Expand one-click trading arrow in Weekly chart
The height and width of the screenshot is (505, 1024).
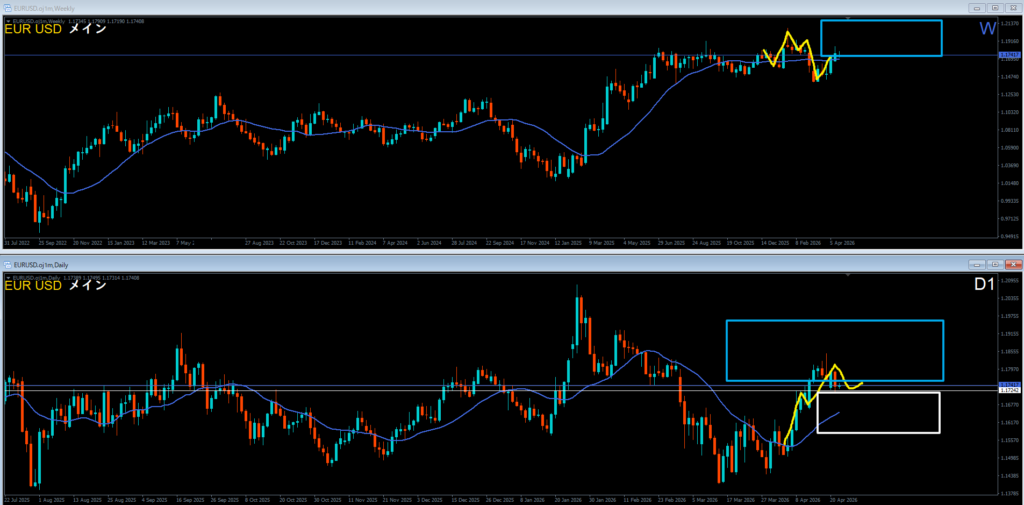(x=8, y=22)
